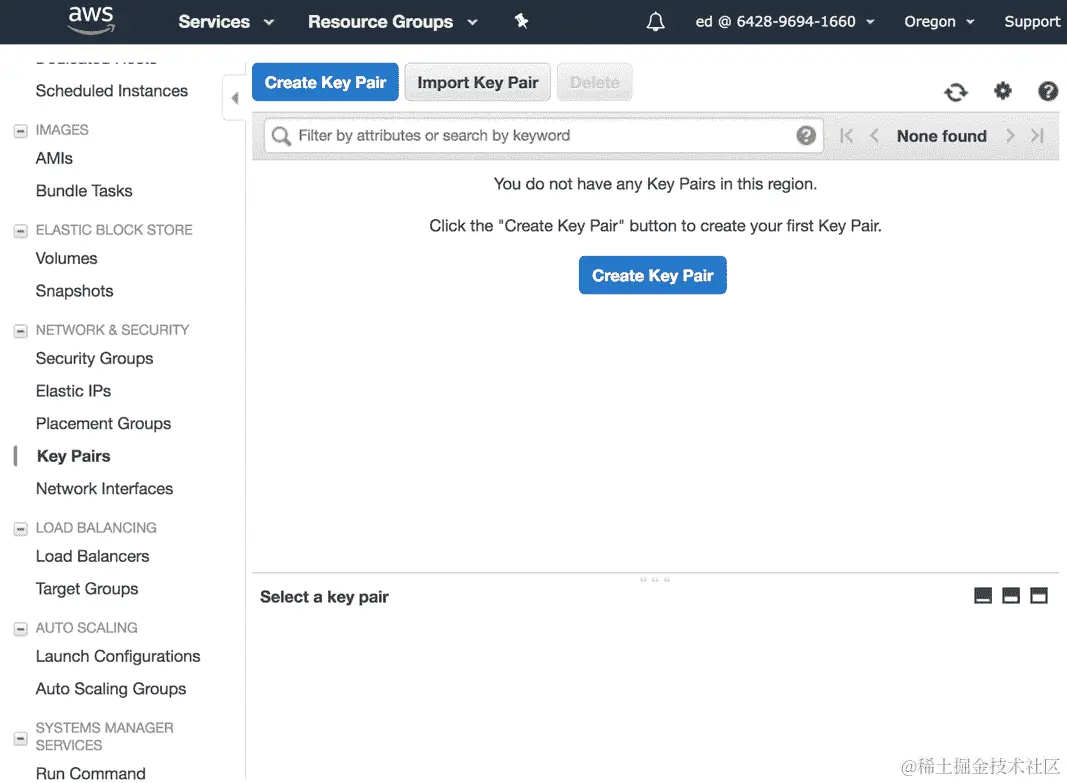Image resolution: width=1067 pixels, height=783 pixels.
Task: Click the 'None found' pagination text
Action: (x=941, y=136)
